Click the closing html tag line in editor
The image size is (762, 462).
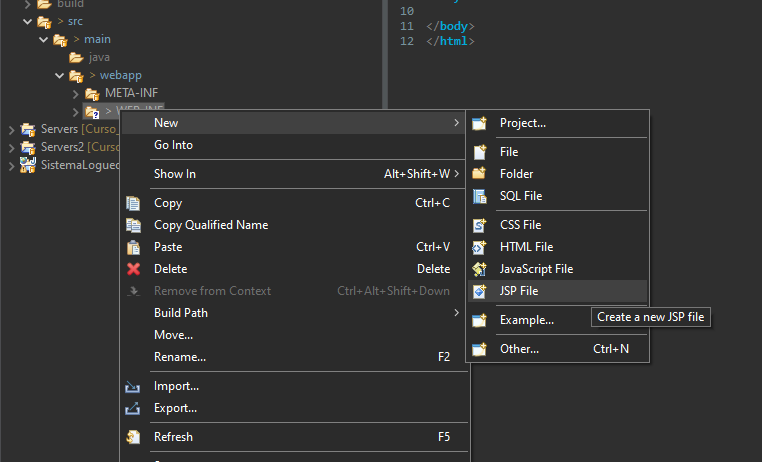450,41
